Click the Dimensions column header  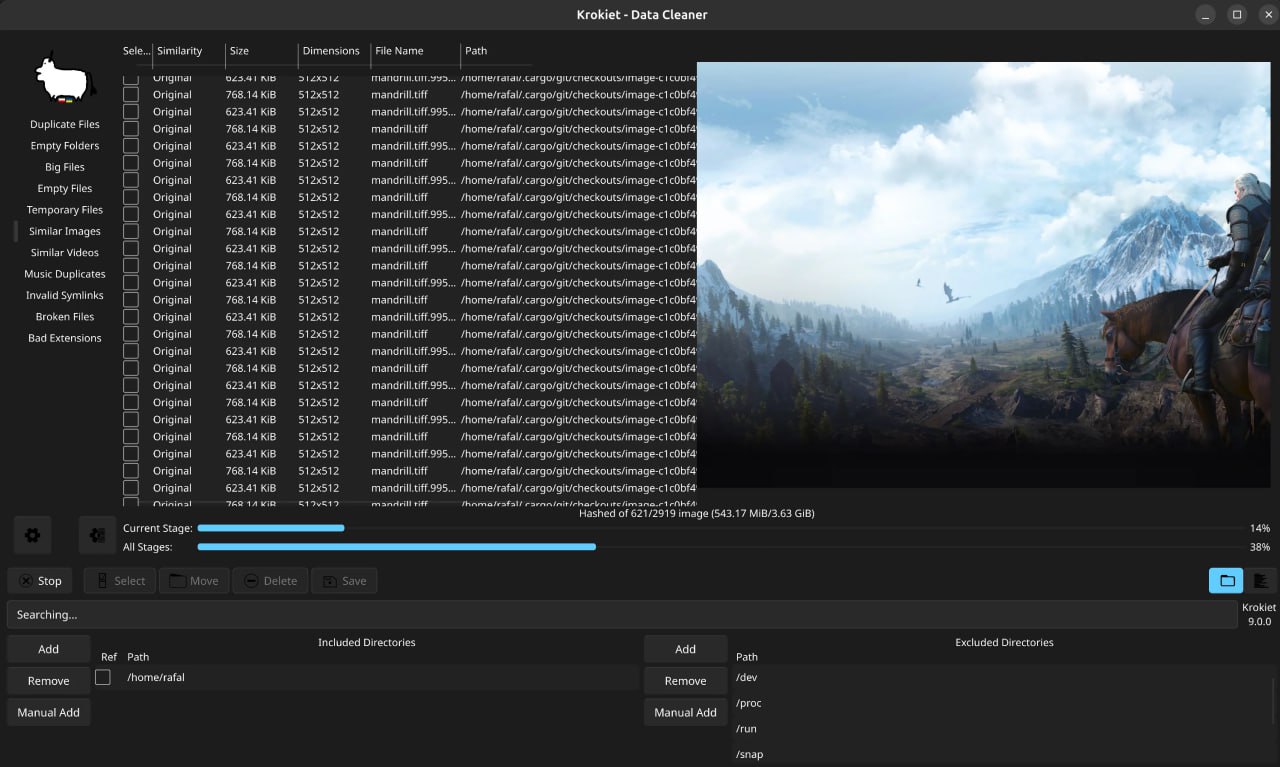[x=331, y=50]
